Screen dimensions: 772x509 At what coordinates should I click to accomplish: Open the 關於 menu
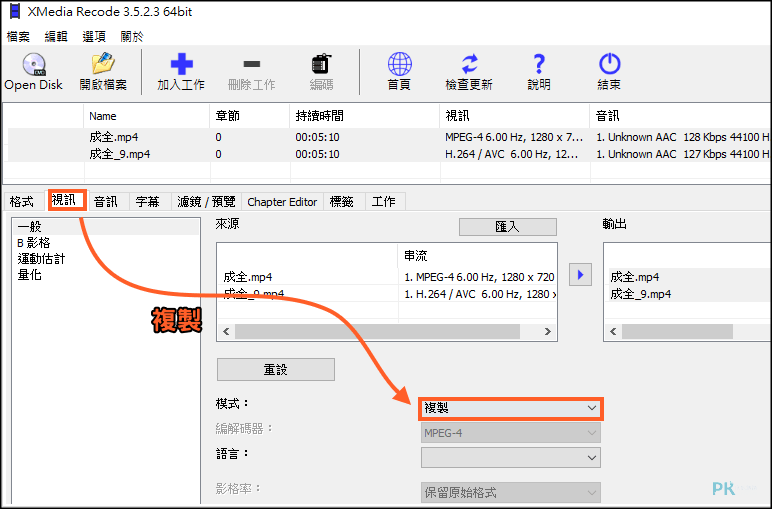(x=131, y=36)
